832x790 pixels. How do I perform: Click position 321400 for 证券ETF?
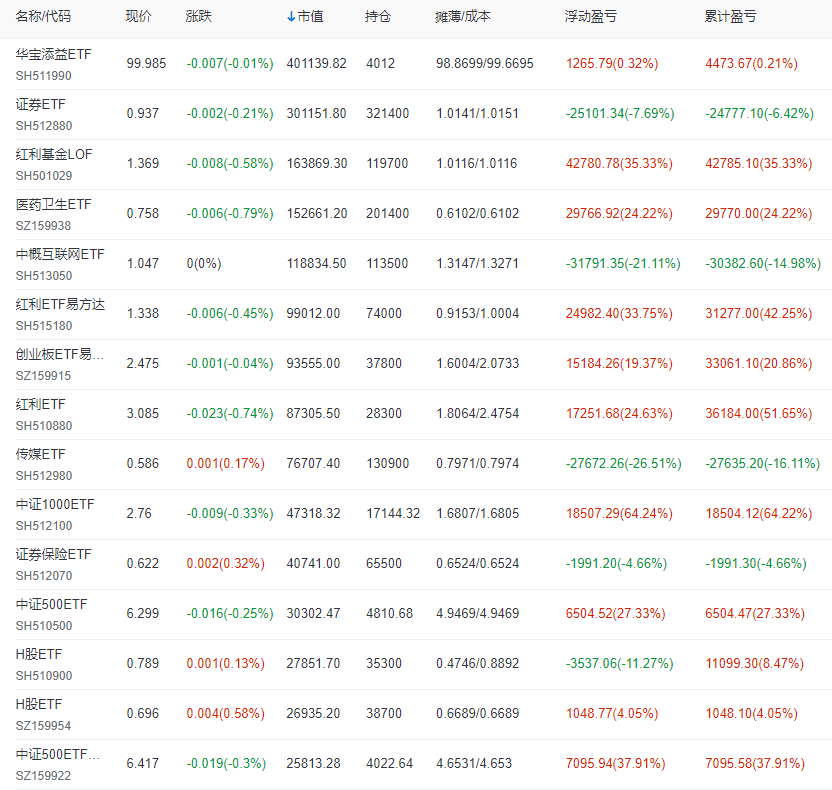[x=387, y=114]
